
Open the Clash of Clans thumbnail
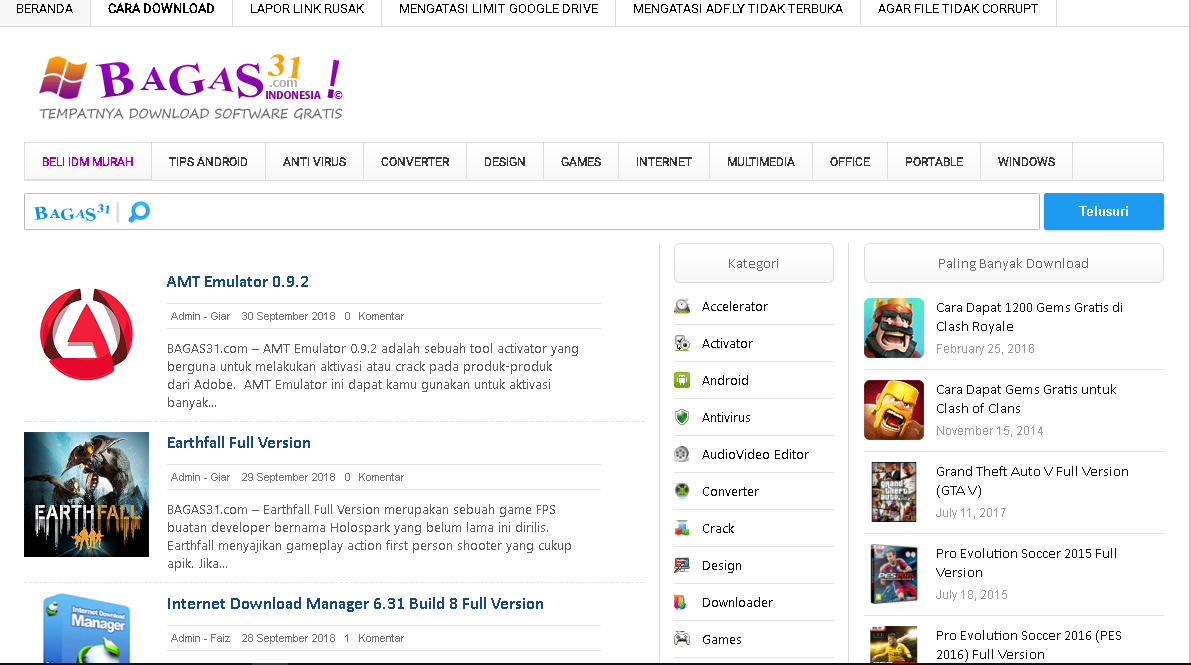[x=894, y=410]
